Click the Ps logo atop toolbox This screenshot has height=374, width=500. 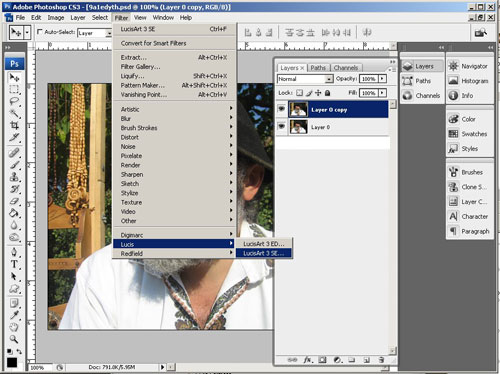coord(14,63)
